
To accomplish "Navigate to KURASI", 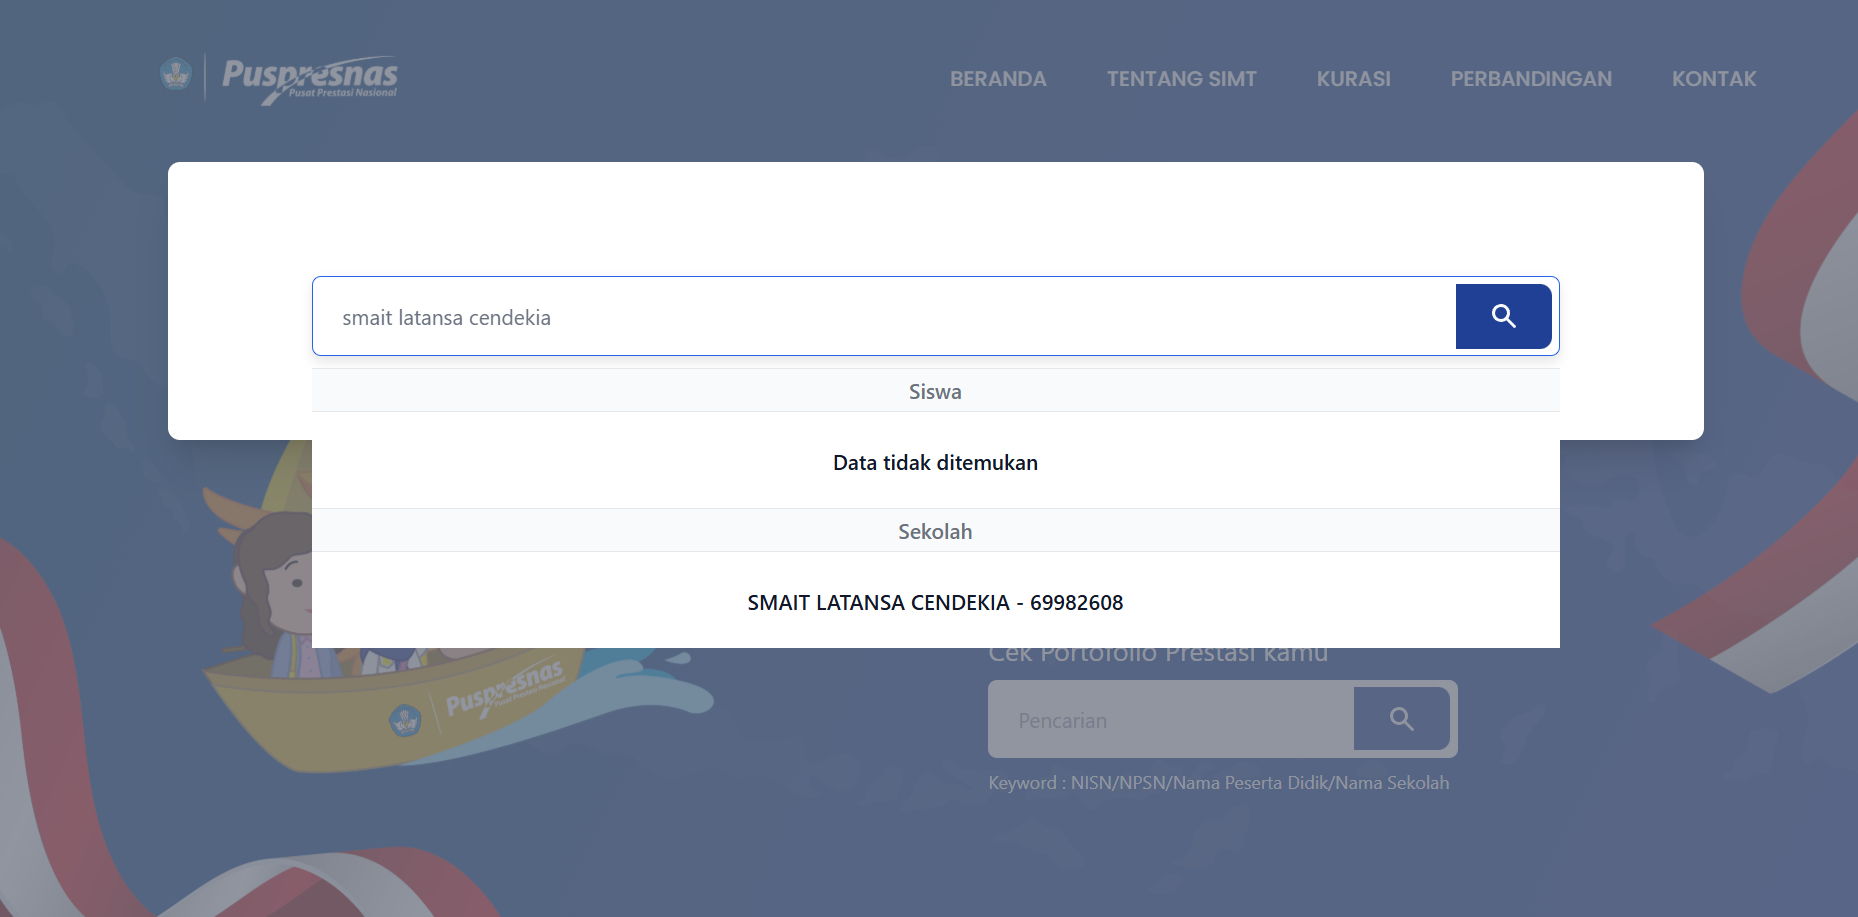I will pos(1353,79).
